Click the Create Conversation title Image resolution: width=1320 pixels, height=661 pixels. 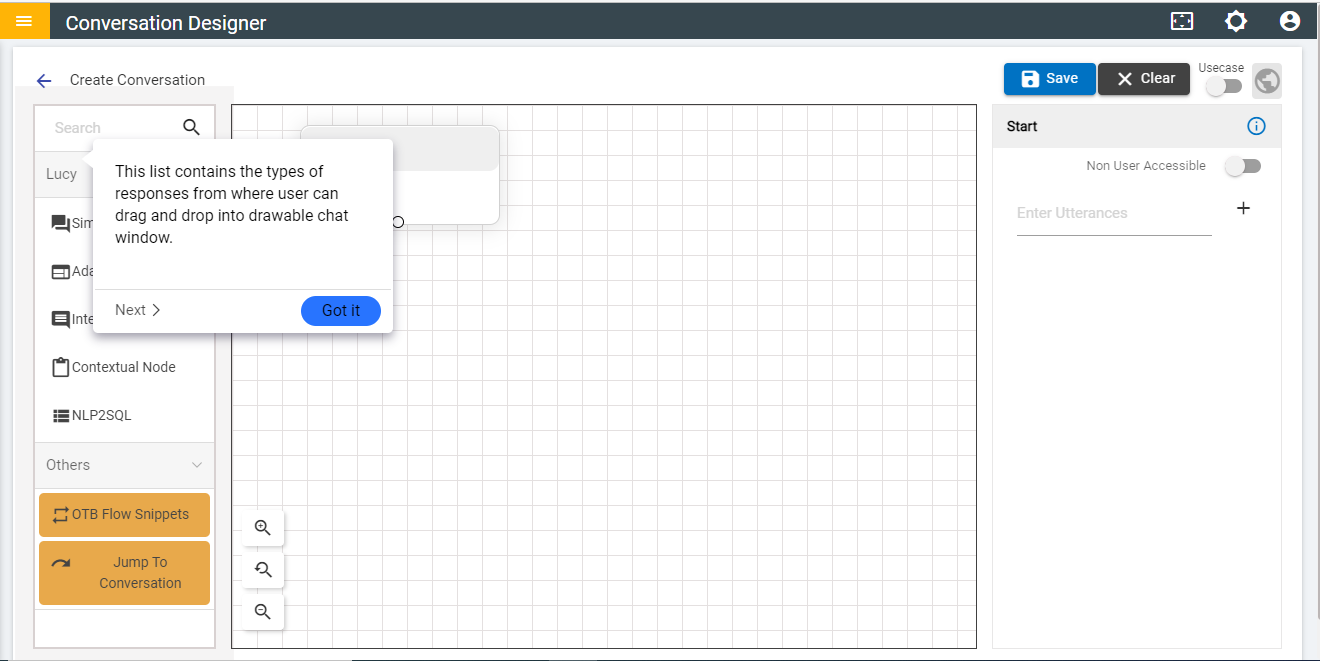coord(137,80)
